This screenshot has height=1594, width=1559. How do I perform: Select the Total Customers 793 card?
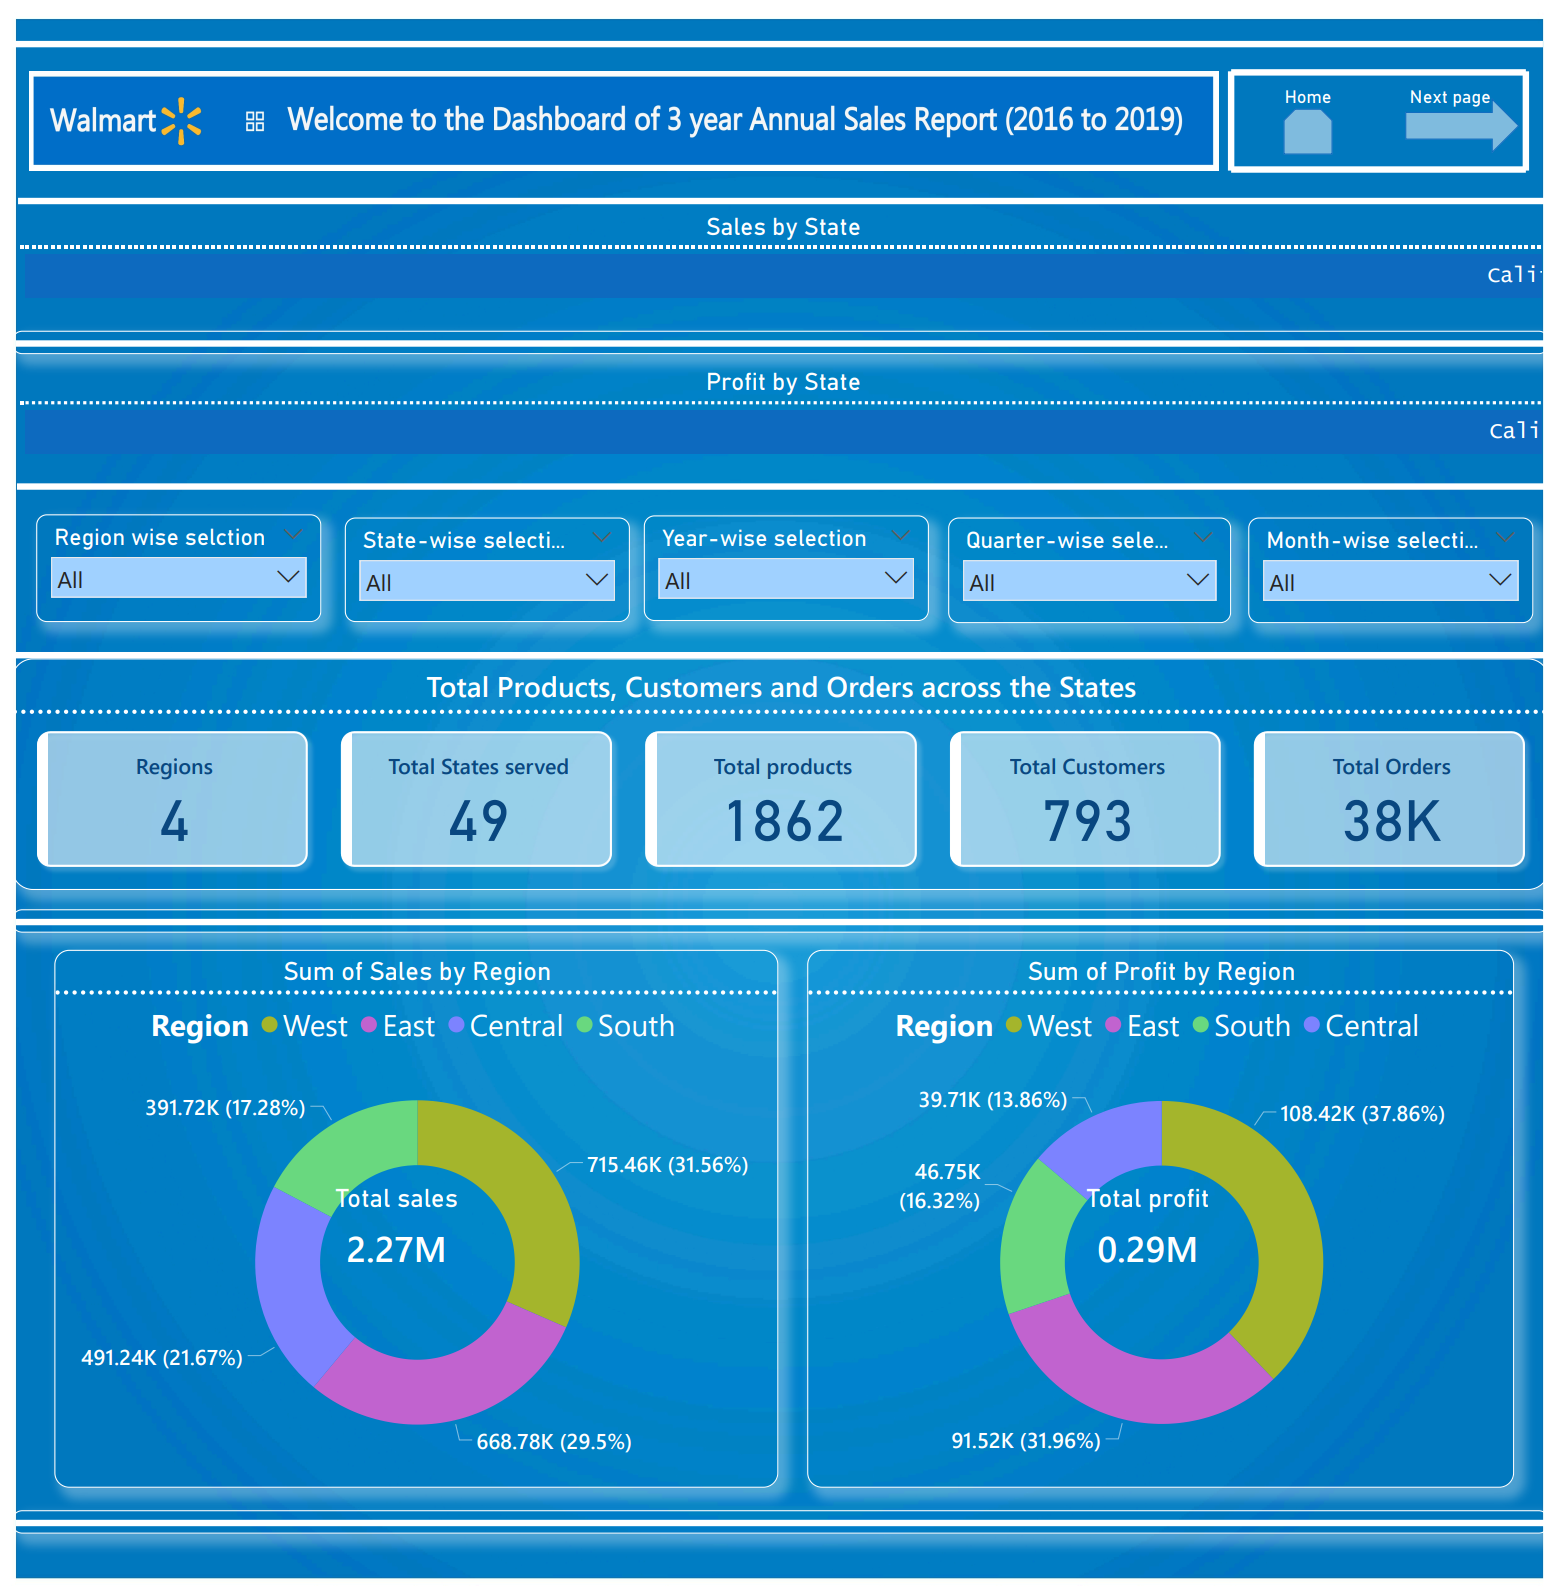click(x=1086, y=799)
